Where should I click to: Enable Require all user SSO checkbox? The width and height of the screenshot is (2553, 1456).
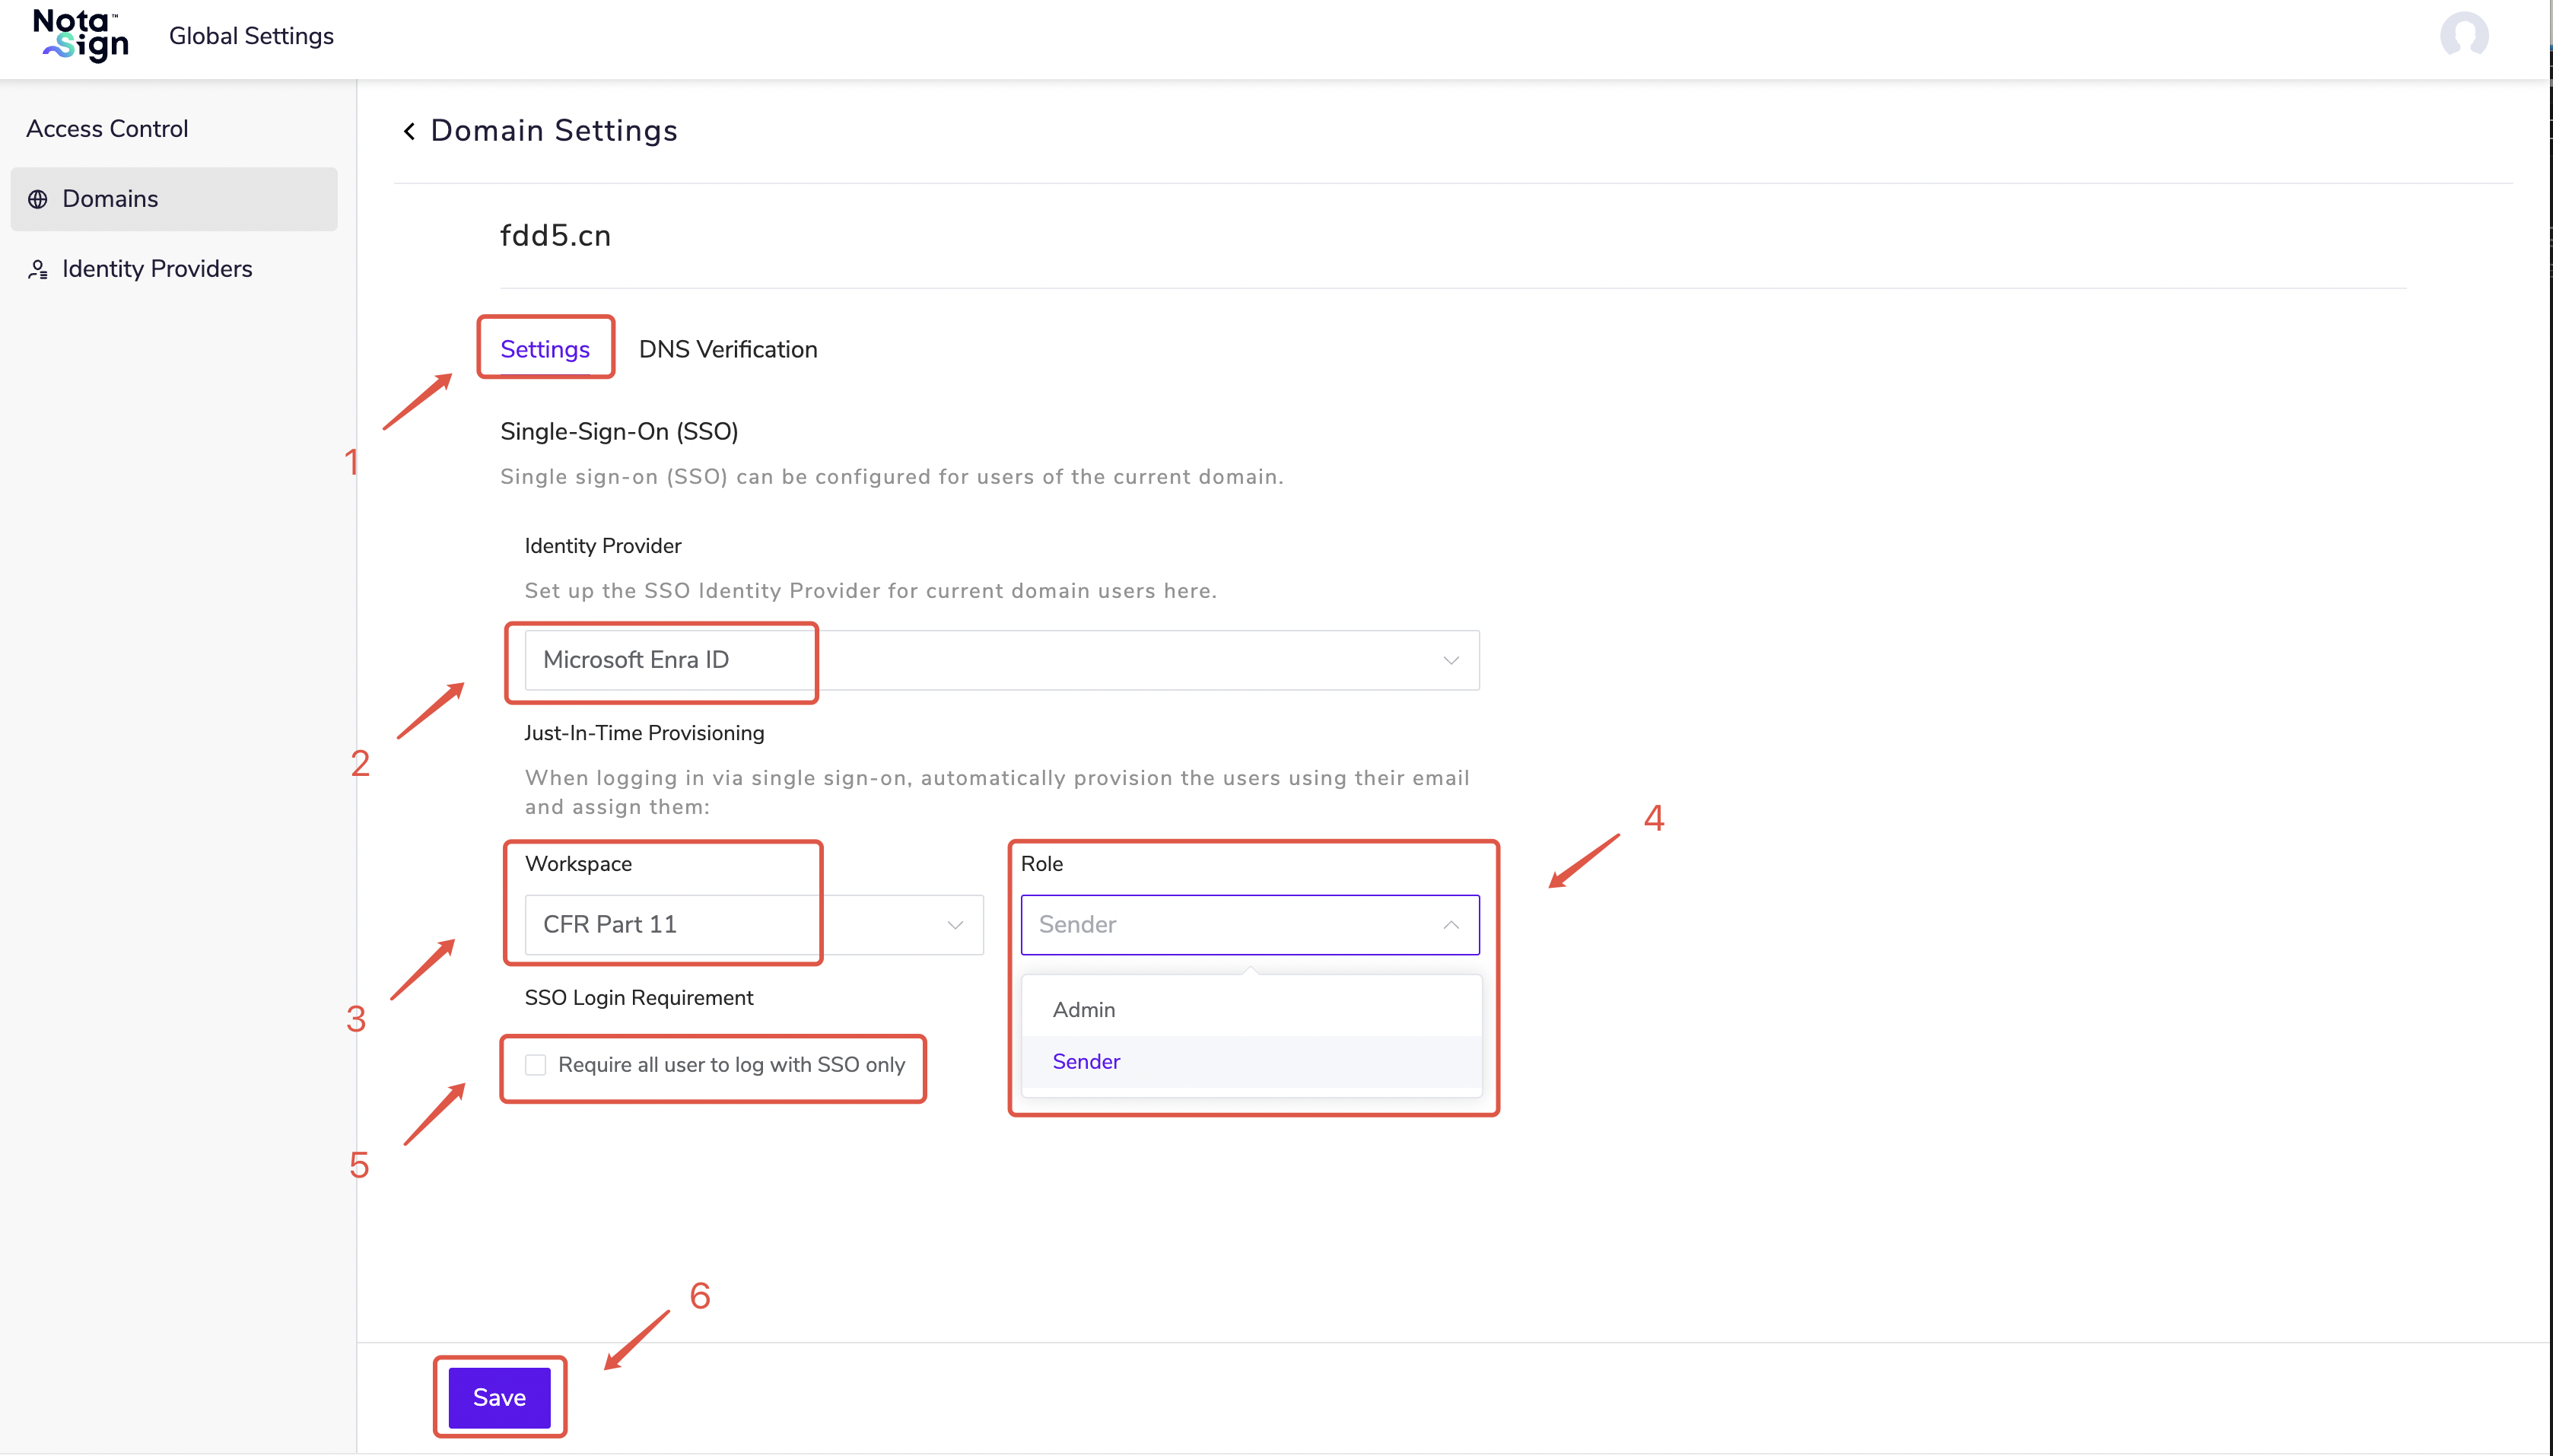point(536,1065)
